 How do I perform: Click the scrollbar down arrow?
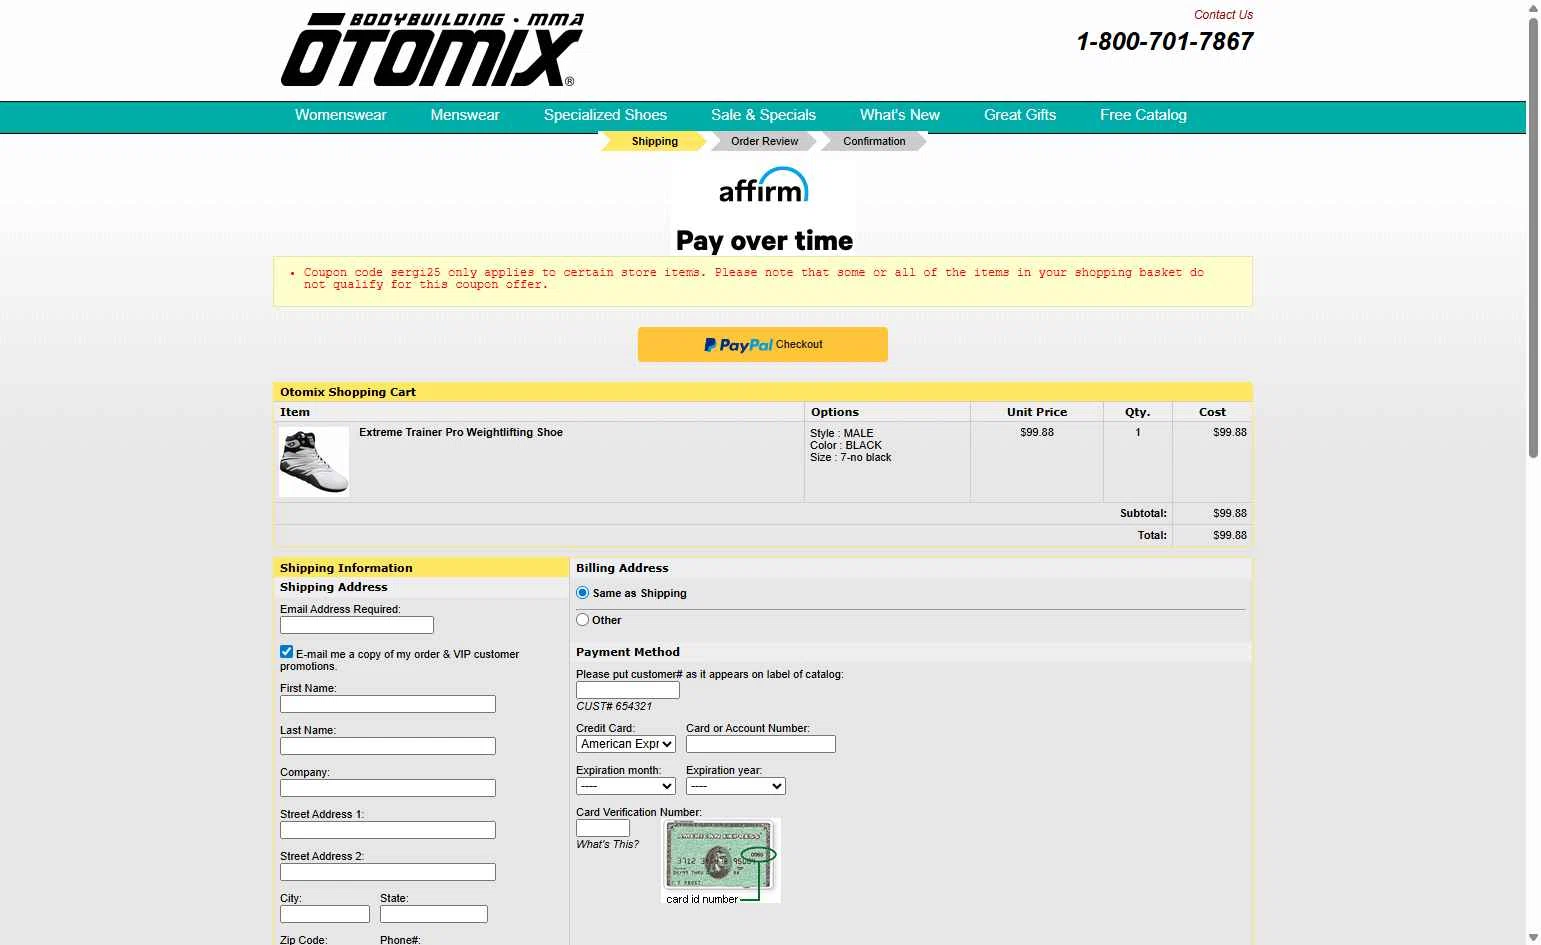click(1533, 937)
